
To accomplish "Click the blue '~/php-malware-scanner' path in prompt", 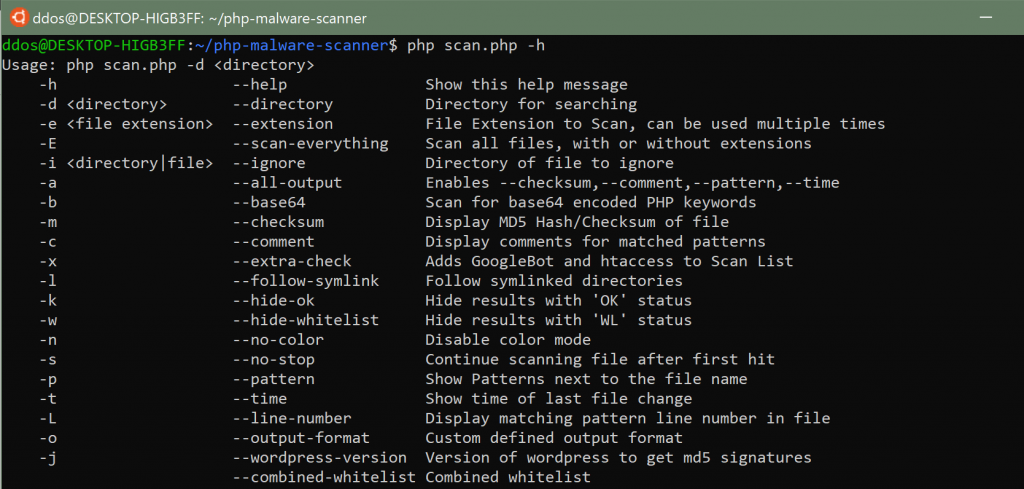I will click(x=292, y=46).
